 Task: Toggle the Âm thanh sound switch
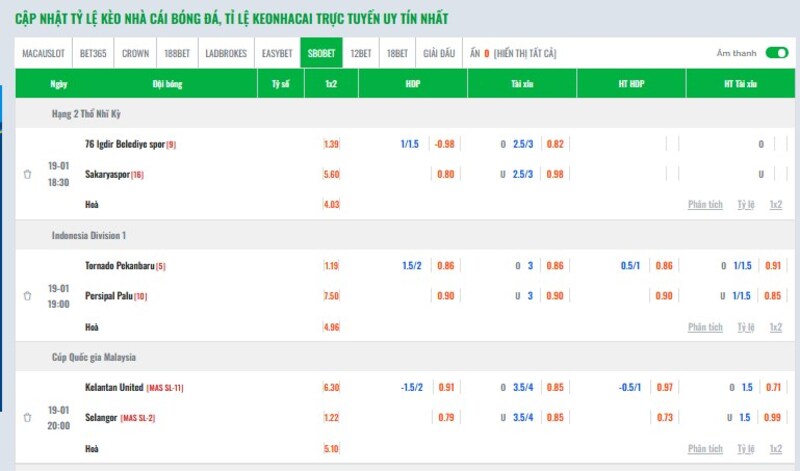point(776,53)
